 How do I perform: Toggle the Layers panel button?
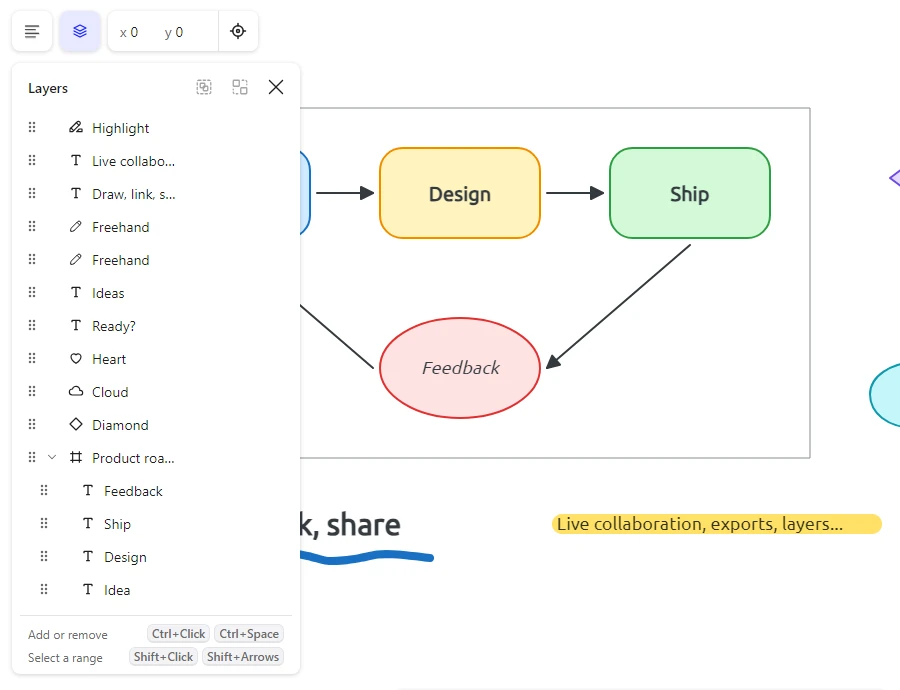(x=80, y=31)
